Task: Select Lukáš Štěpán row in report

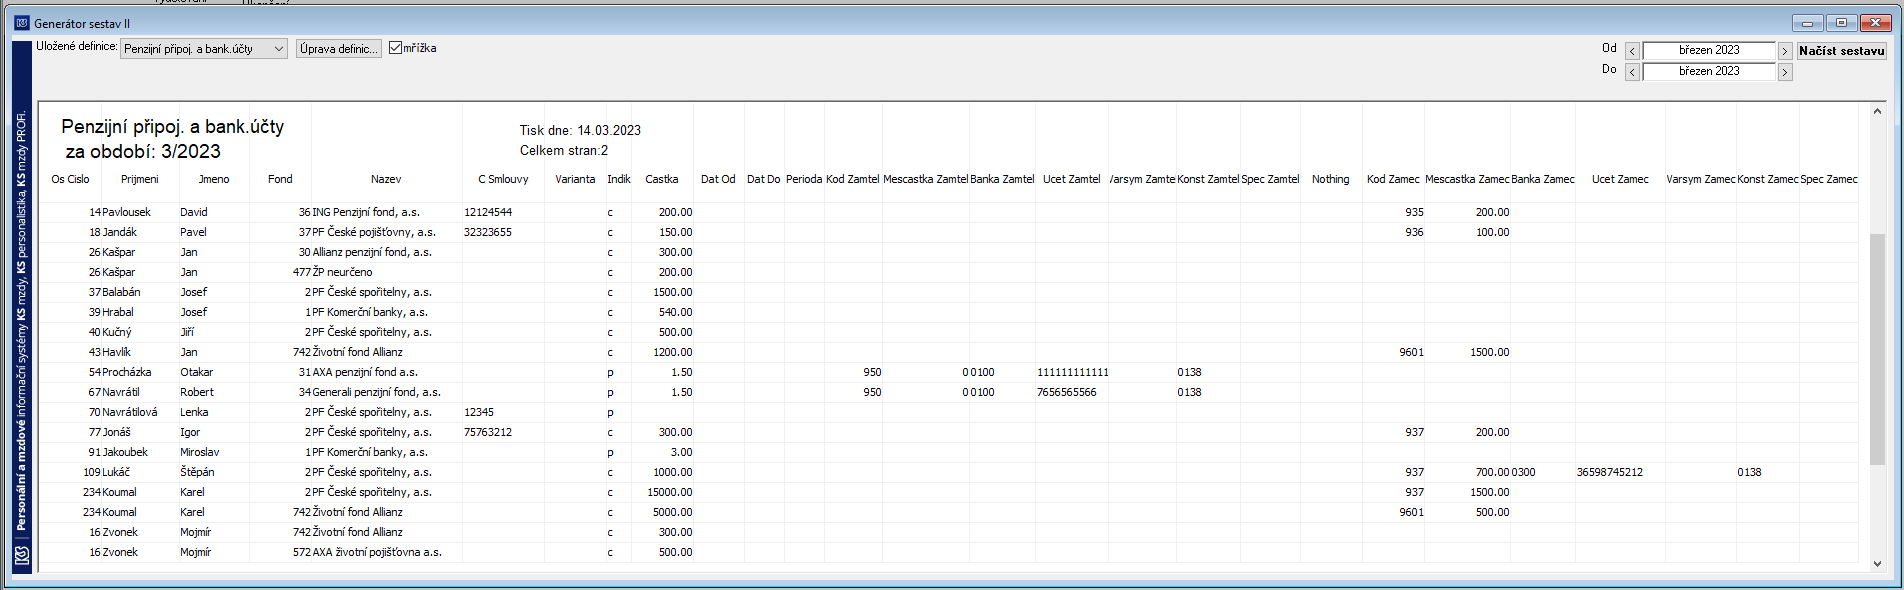Action: pos(948,472)
